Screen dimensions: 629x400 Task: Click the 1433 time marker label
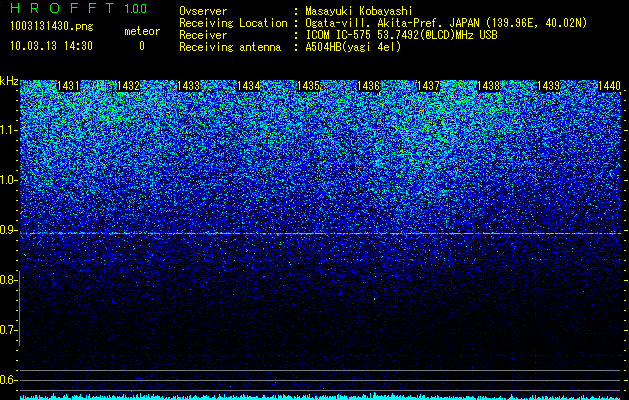[189, 86]
